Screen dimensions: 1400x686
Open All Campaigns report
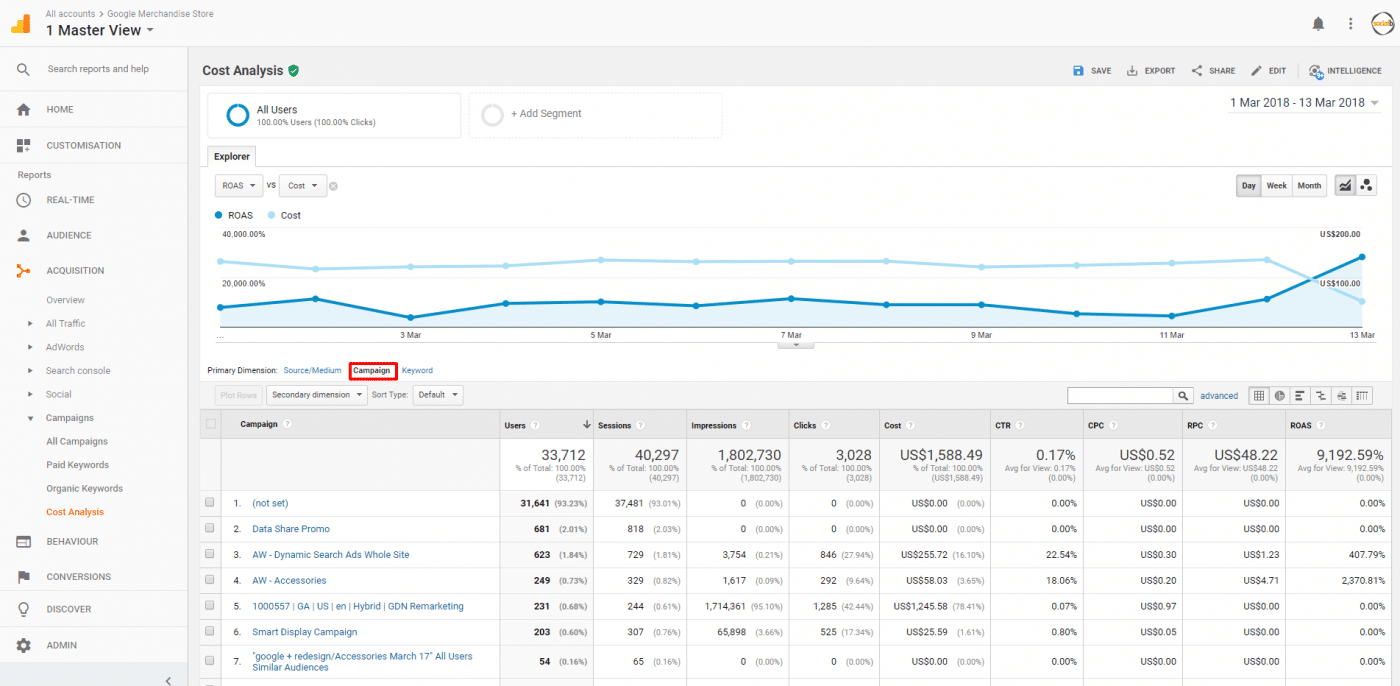tap(77, 442)
